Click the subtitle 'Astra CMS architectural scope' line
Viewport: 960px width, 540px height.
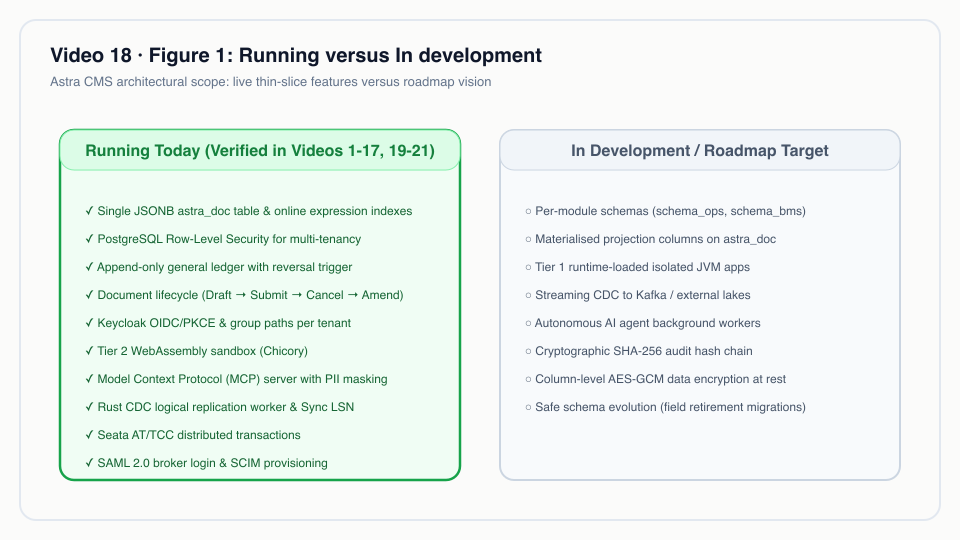click(271, 82)
